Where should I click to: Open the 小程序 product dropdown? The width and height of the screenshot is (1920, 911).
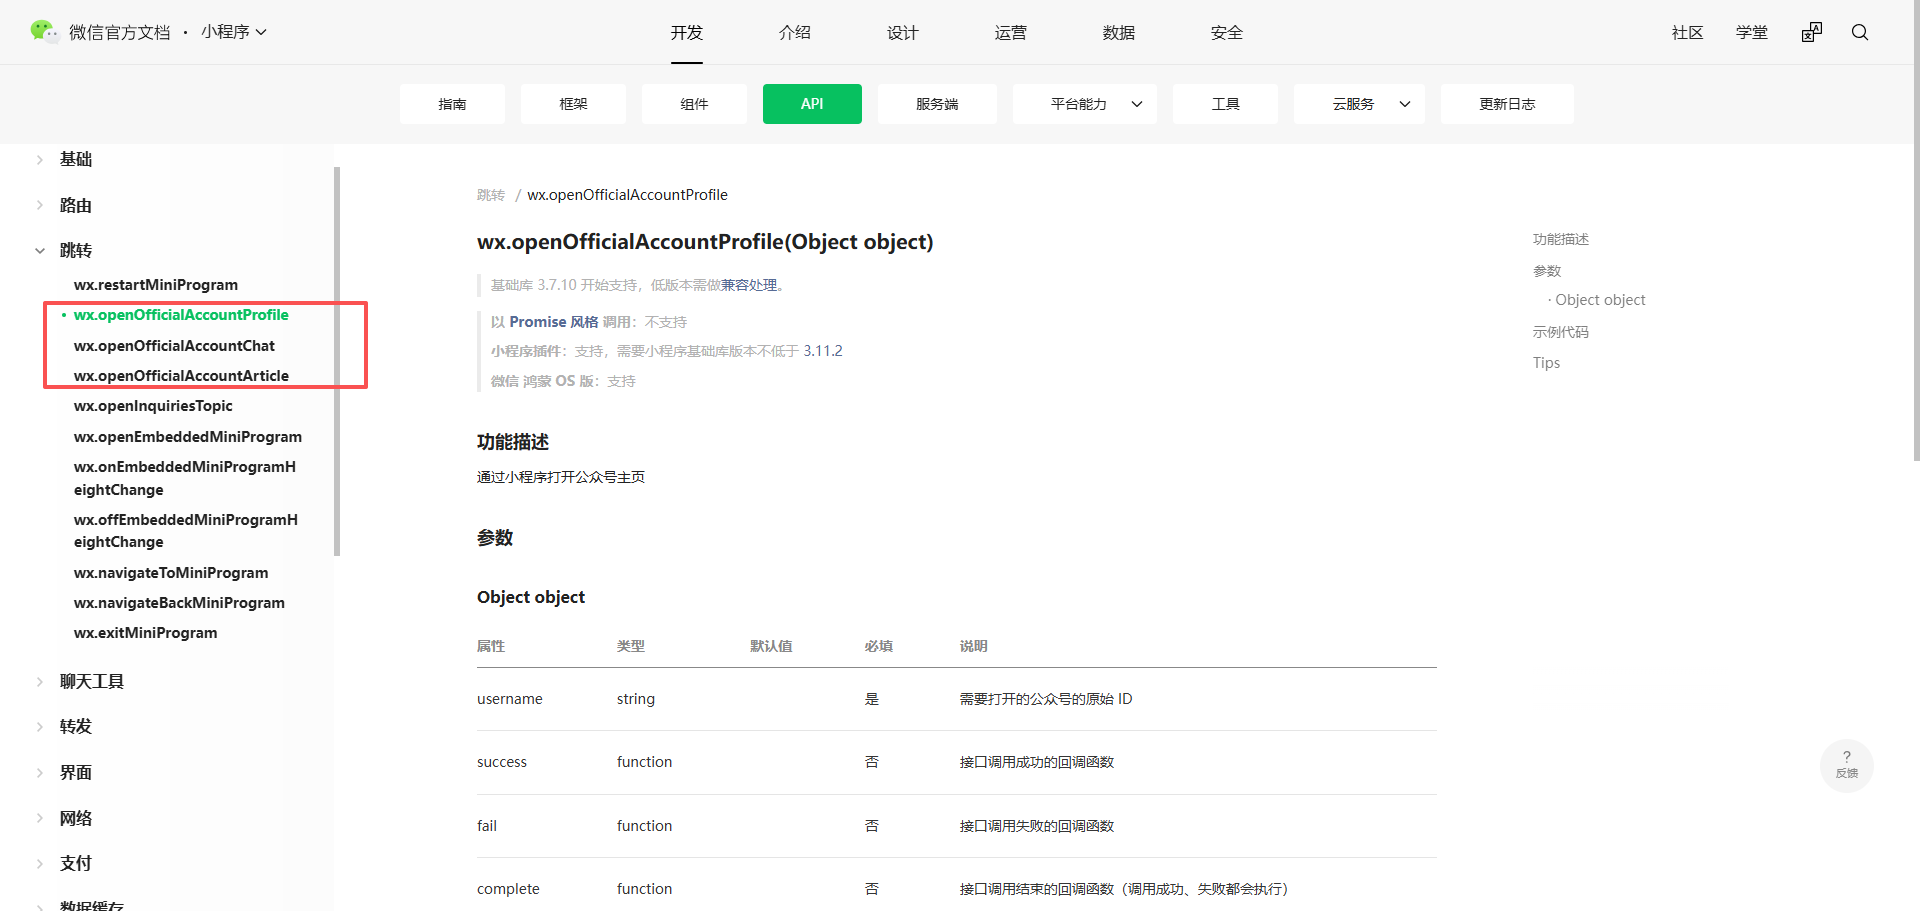(x=234, y=32)
